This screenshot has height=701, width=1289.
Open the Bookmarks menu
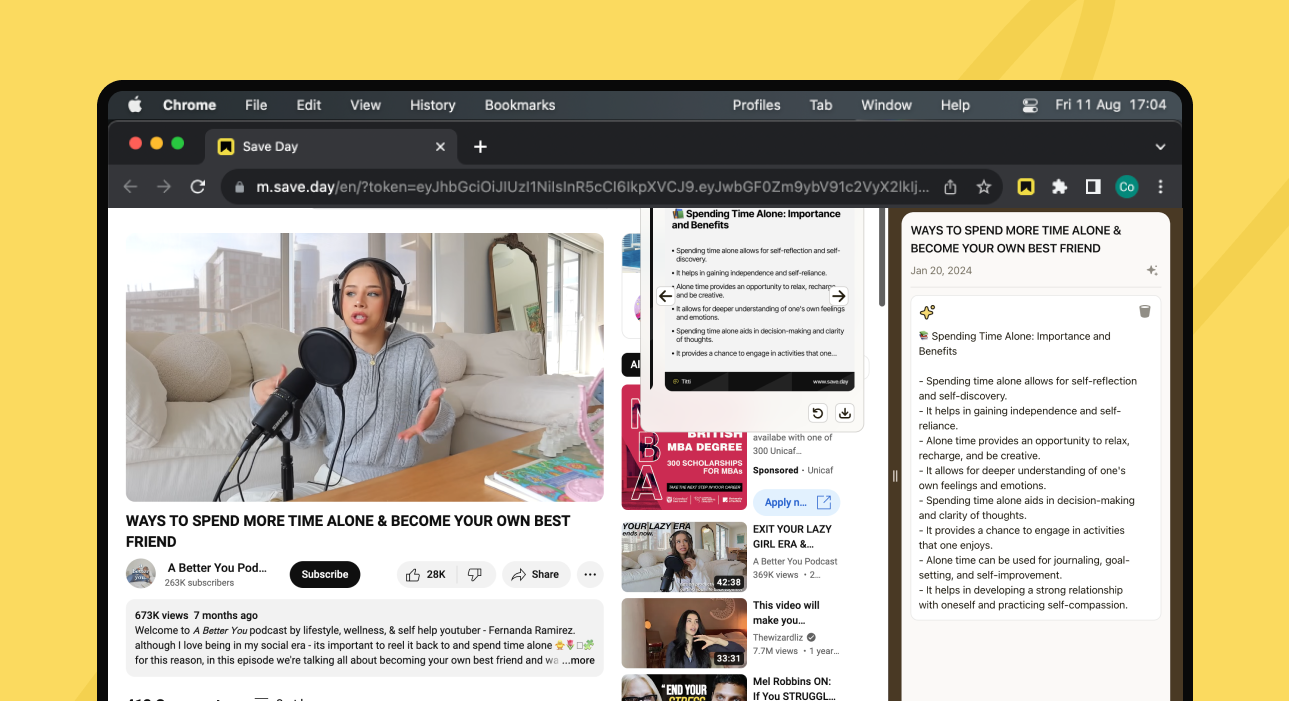(520, 105)
